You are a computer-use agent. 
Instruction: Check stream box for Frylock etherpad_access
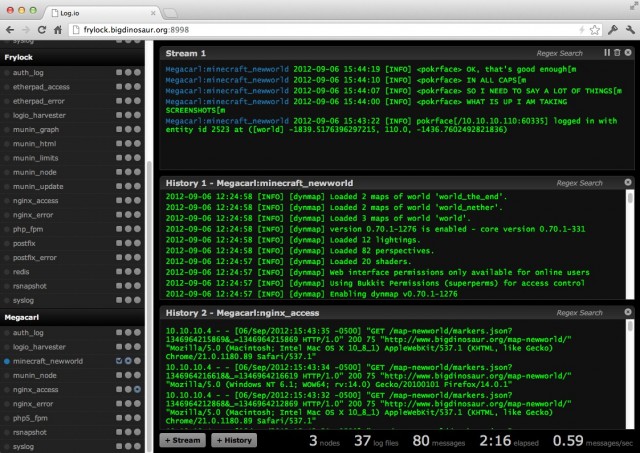click(x=119, y=87)
